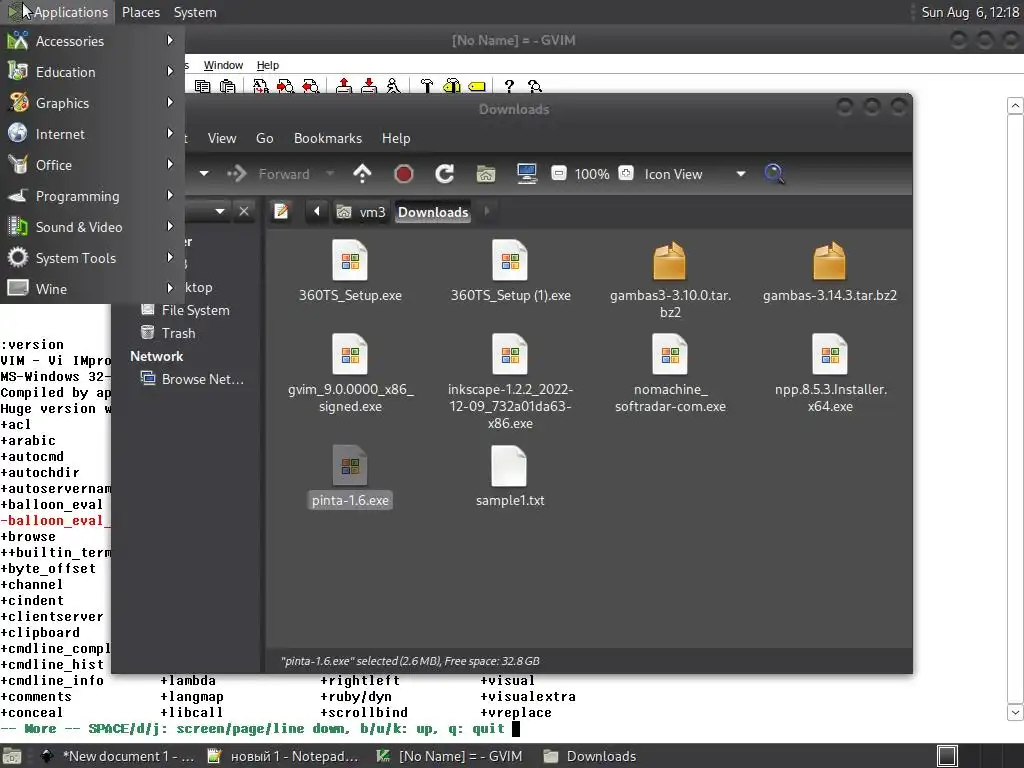Select the inkscape-1.2.2 installer file
The image size is (1024, 768).
(x=510, y=381)
